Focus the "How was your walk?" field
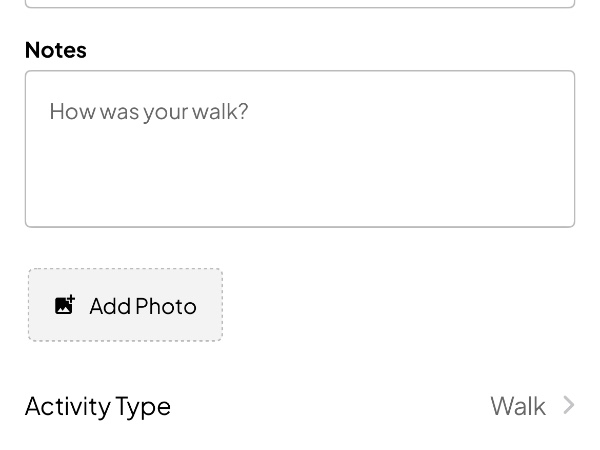 [x=300, y=149]
